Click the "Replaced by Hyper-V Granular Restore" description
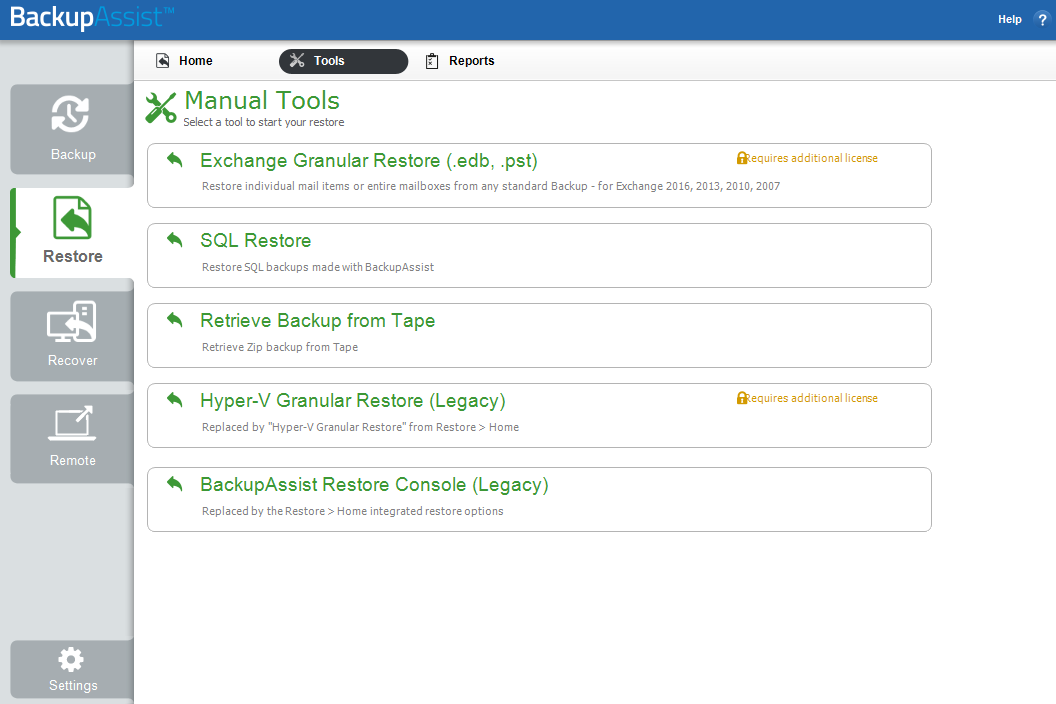 coord(360,427)
